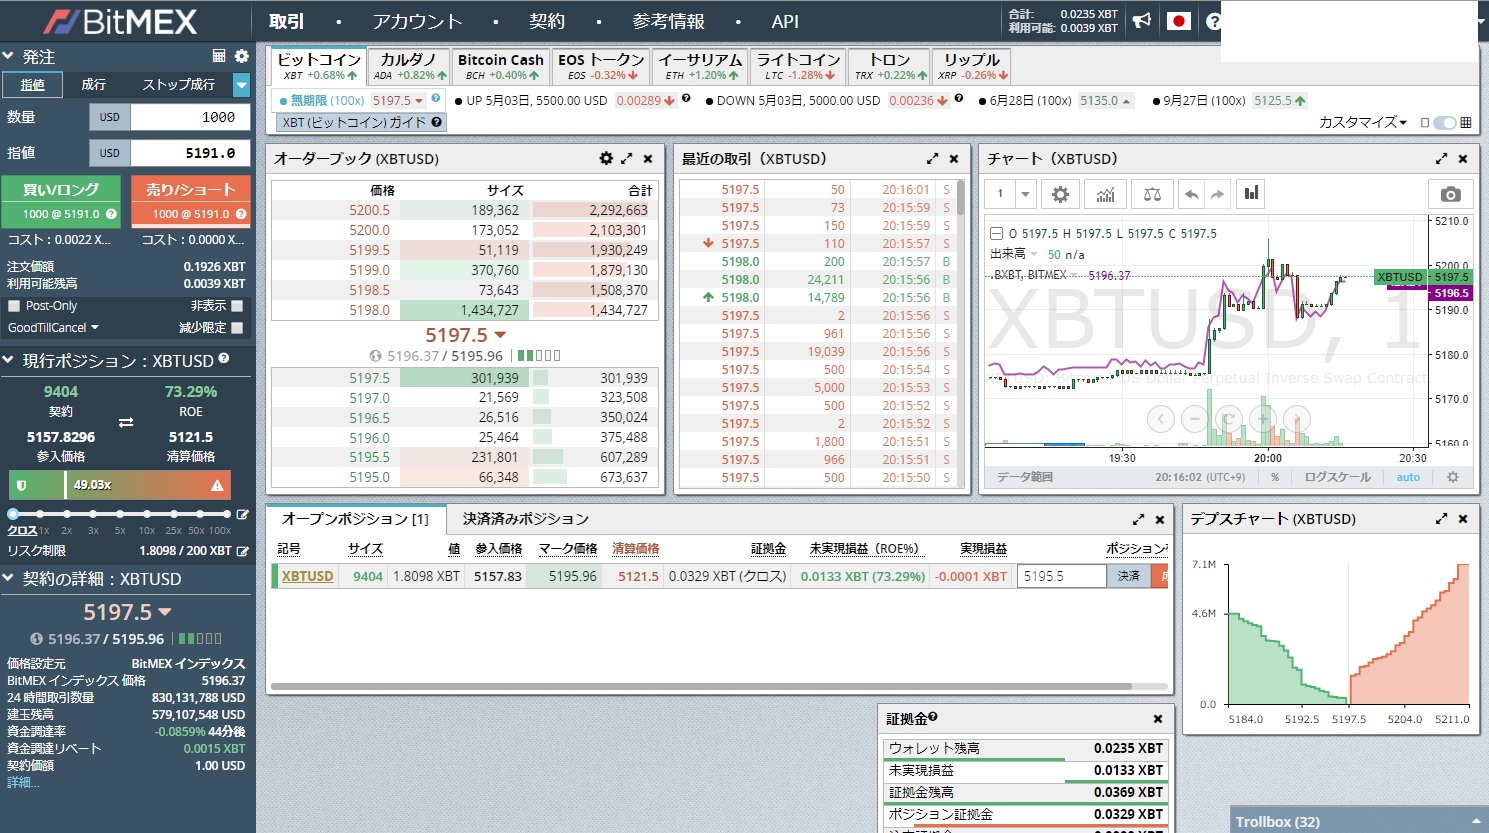1489x833 pixels.
Task: Edit leverage with pencil icon beside slider
Action: tap(242, 514)
